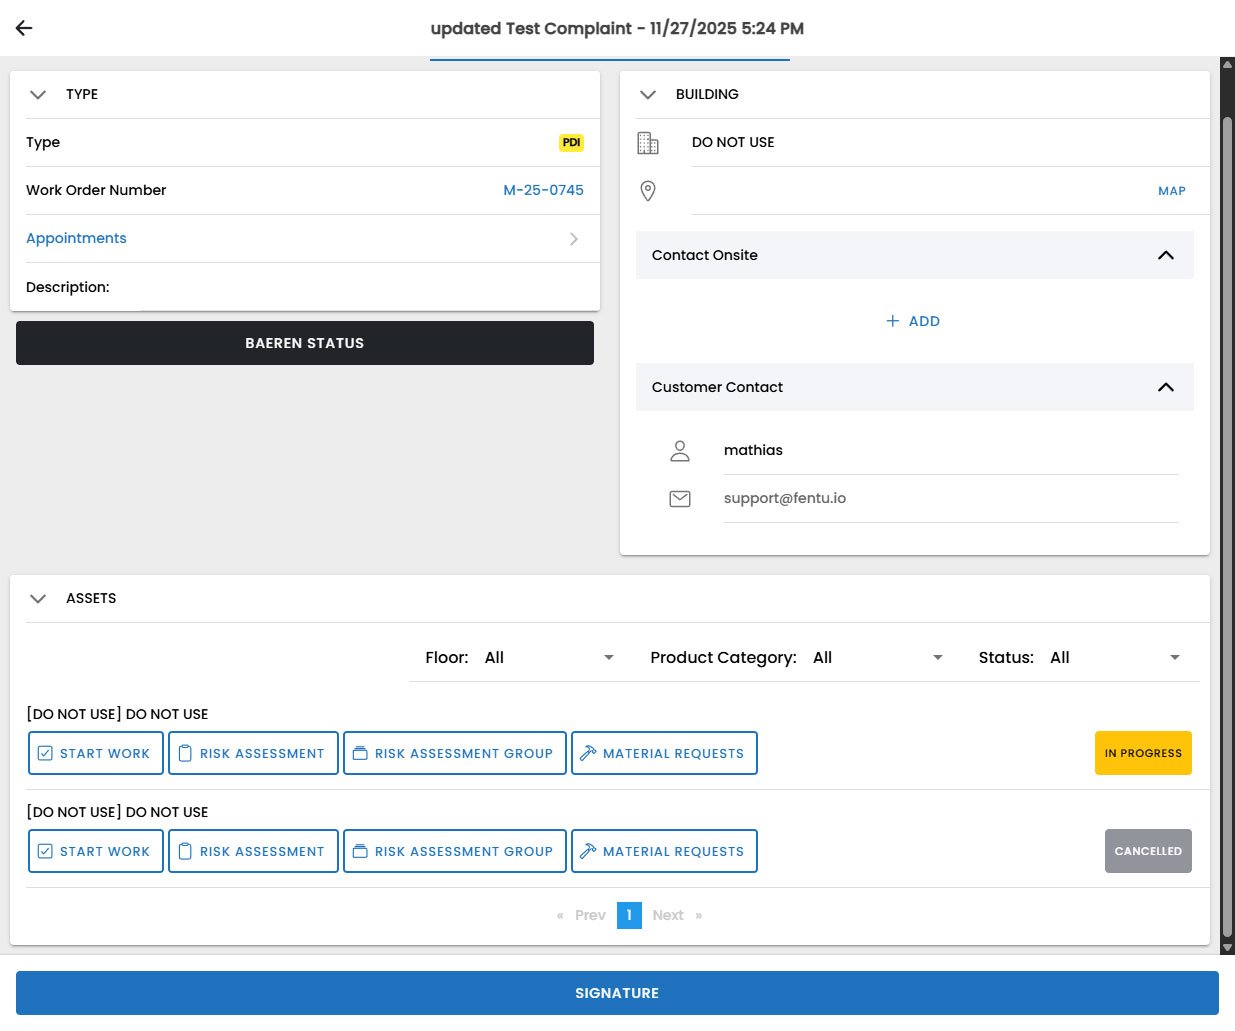Click the Work Order Number label
Image resolution: width=1235 pixels, height=1031 pixels.
coord(96,190)
